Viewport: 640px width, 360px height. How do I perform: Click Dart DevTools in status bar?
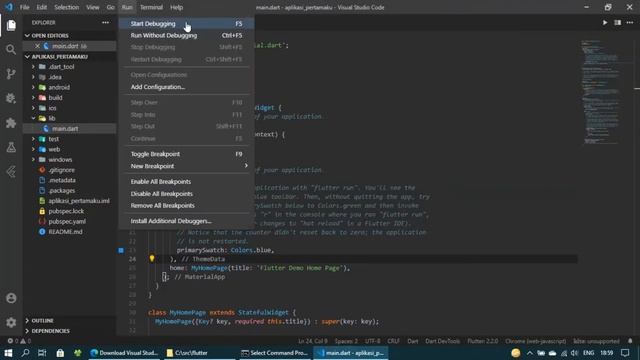[442, 341]
